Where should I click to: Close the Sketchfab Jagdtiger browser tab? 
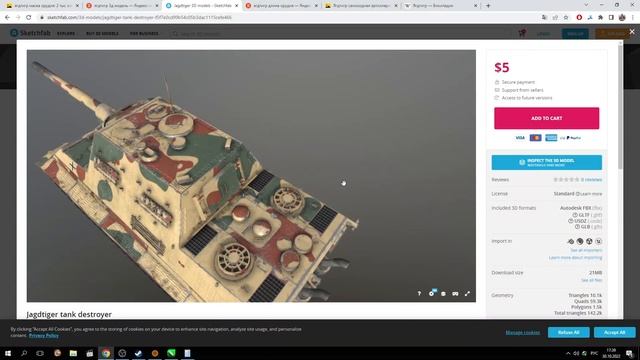click(x=236, y=6)
